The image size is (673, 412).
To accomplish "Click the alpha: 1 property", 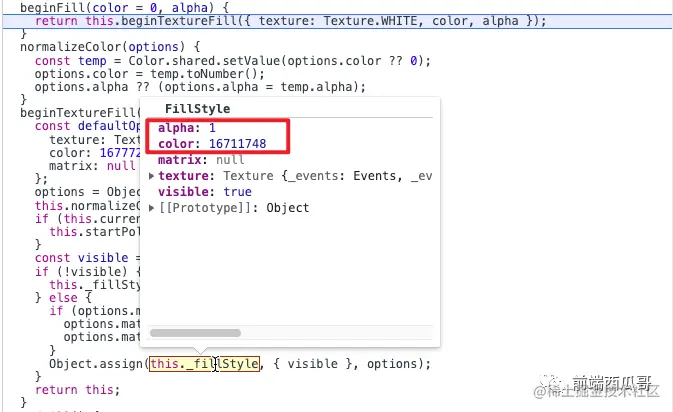I will coord(187,128).
